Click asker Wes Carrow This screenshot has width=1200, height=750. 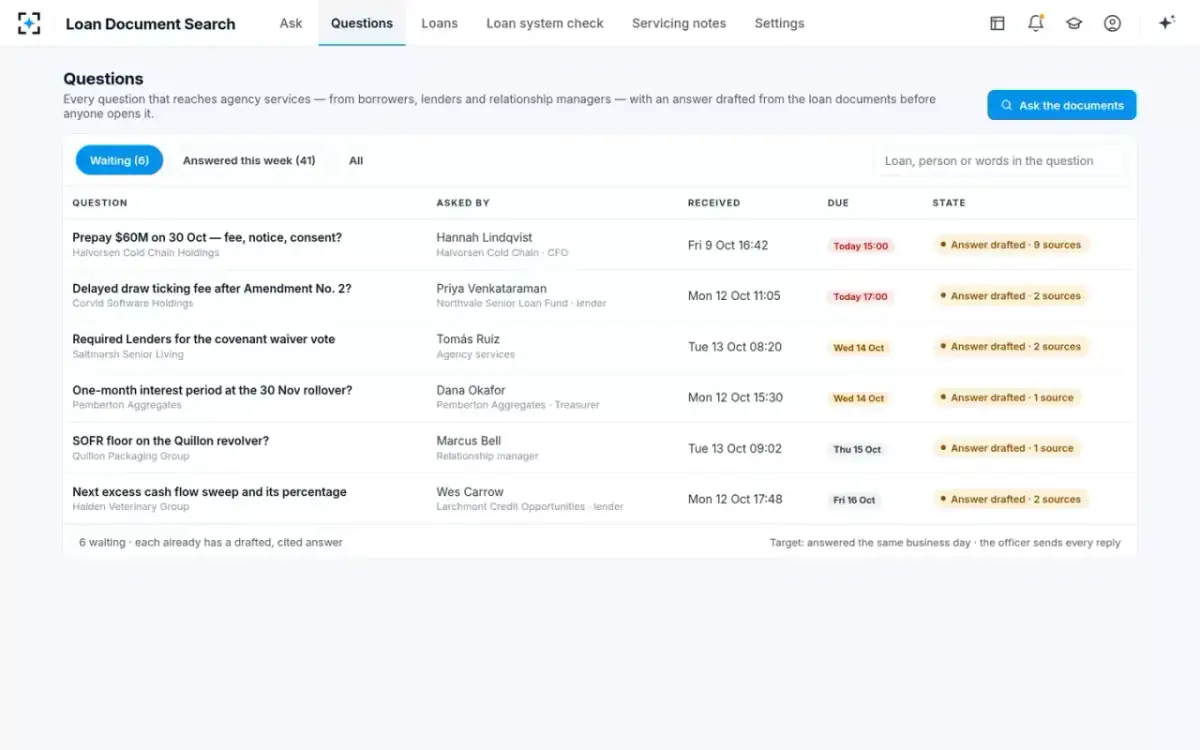470,492
